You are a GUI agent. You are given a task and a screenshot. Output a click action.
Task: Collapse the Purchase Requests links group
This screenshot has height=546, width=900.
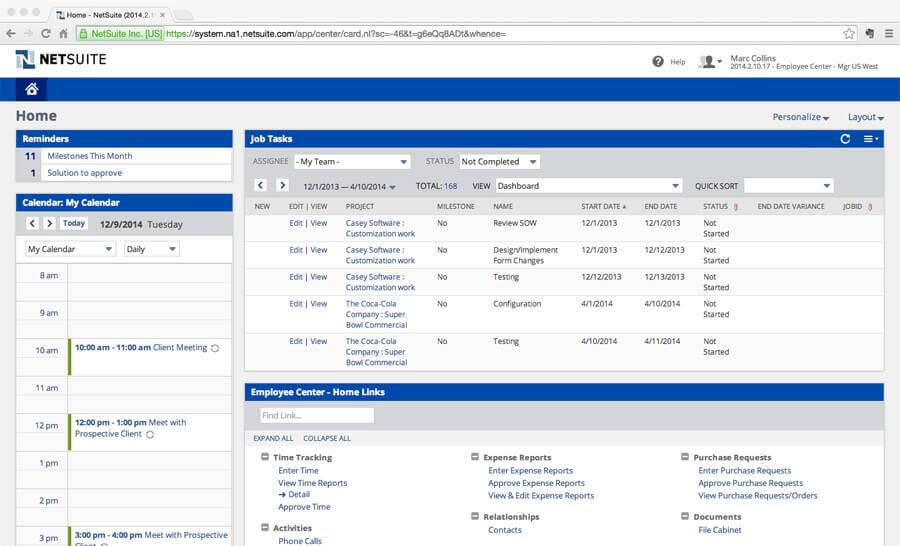(685, 457)
